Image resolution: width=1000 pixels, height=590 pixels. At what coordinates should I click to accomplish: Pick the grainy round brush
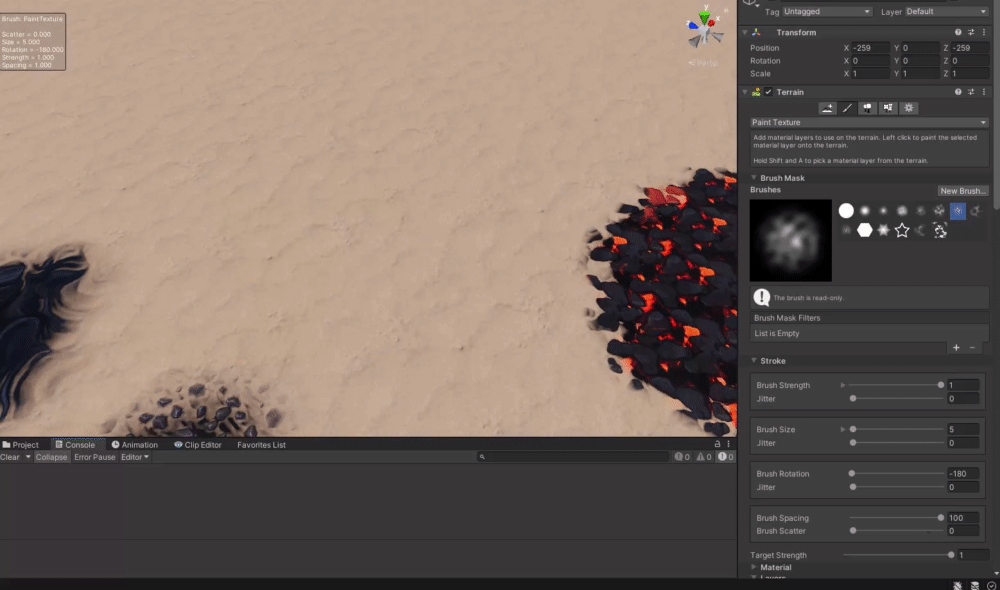coord(902,210)
